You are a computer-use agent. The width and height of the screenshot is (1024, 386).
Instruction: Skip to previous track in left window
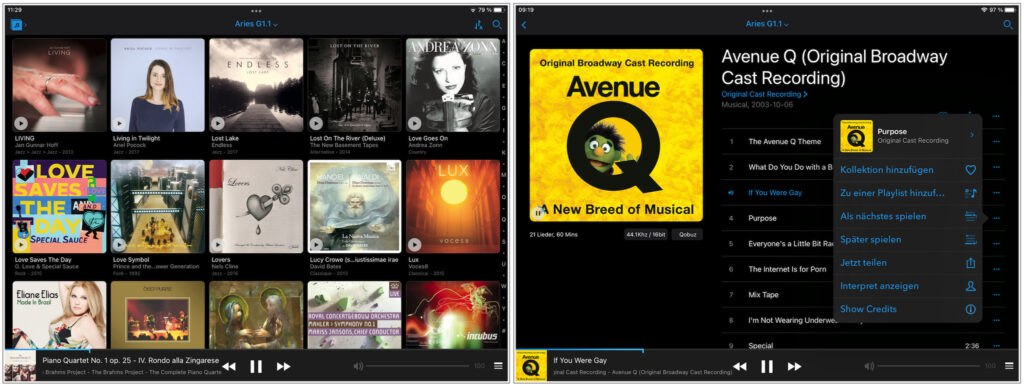[x=229, y=366]
